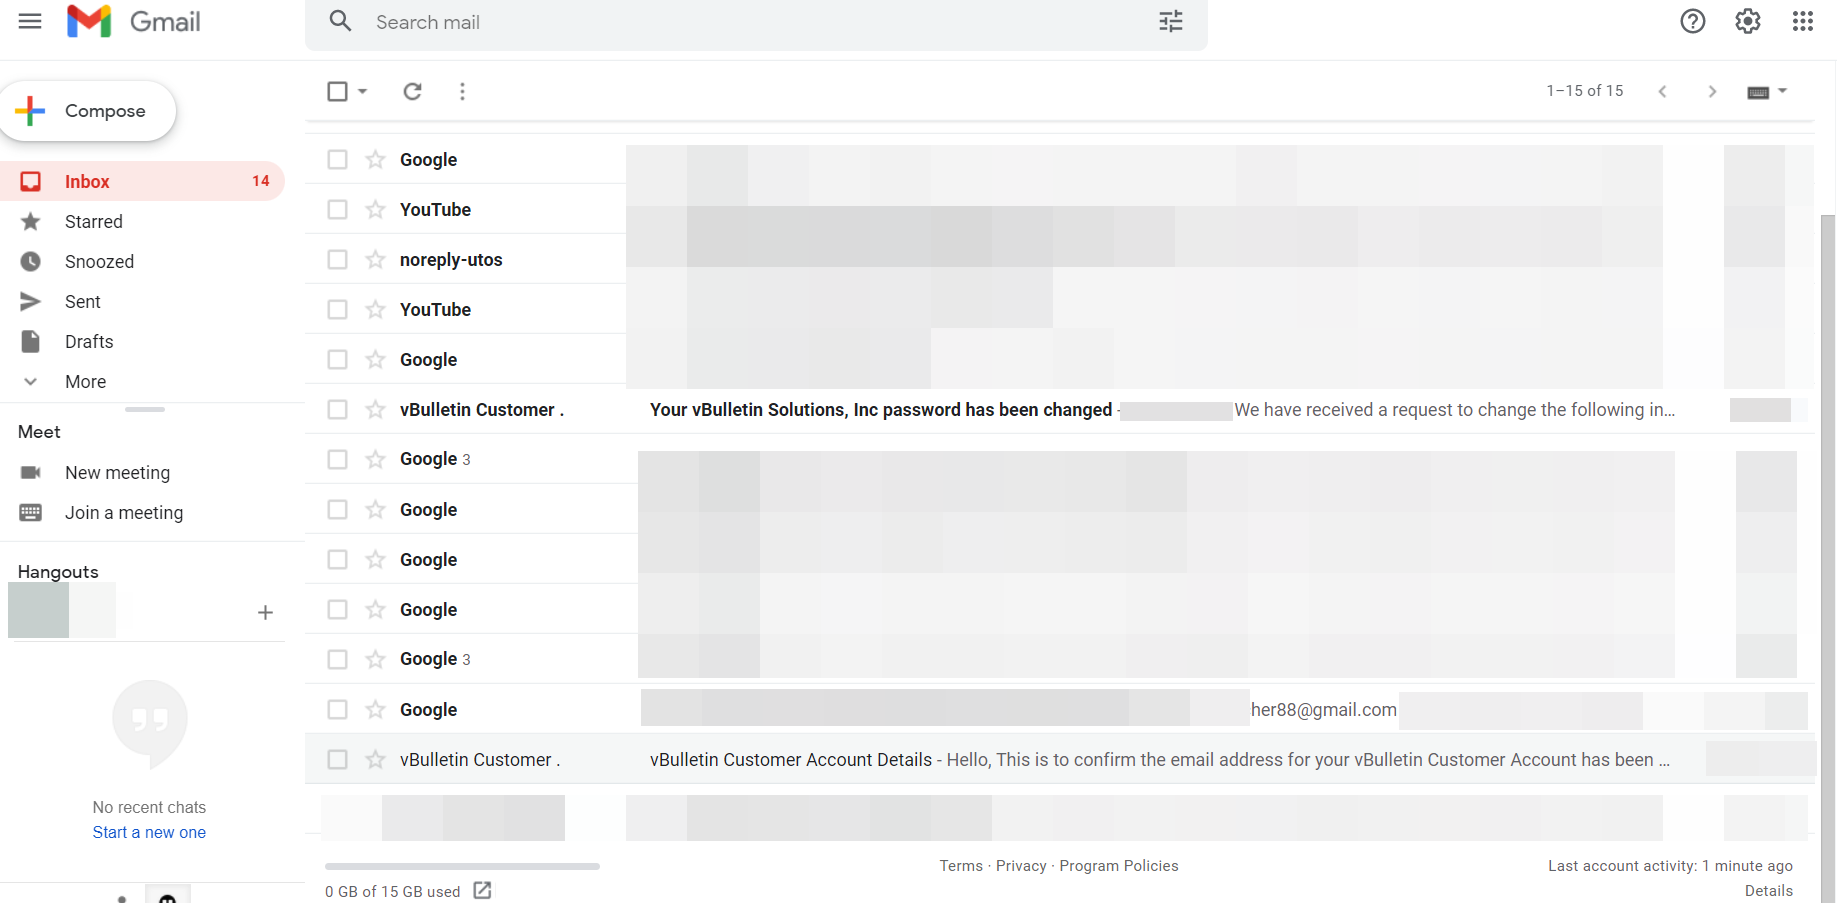Image resolution: width=1837 pixels, height=903 pixels.
Task: Add a Hangouts contact with plus icon
Action: coord(265,612)
